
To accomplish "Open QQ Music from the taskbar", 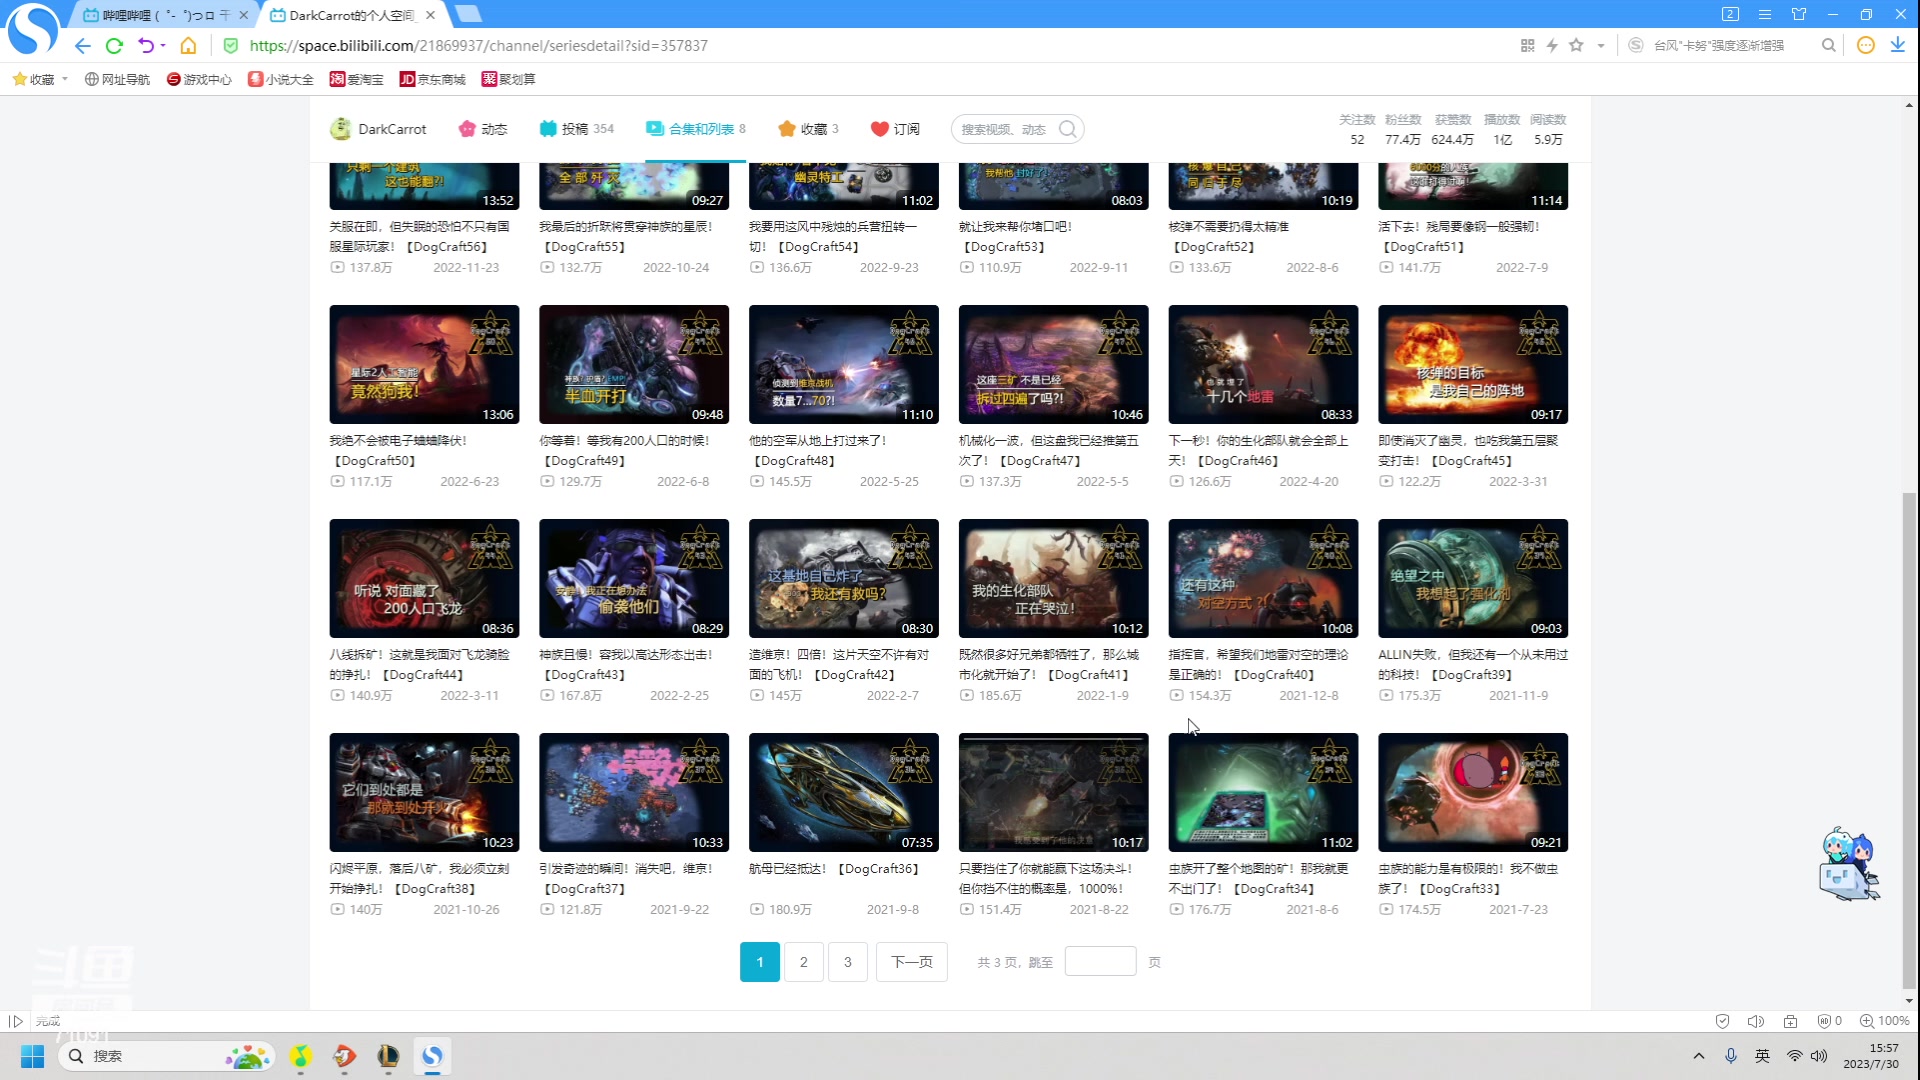I will [301, 1056].
